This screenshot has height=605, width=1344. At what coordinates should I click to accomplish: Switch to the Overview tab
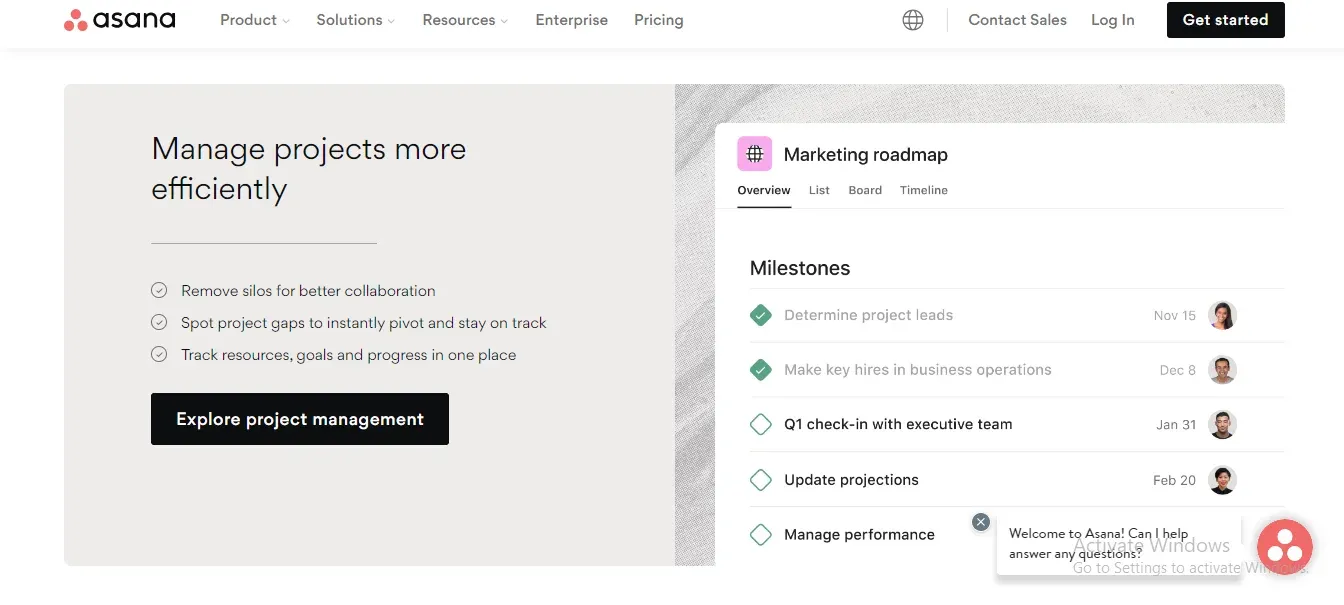764,190
